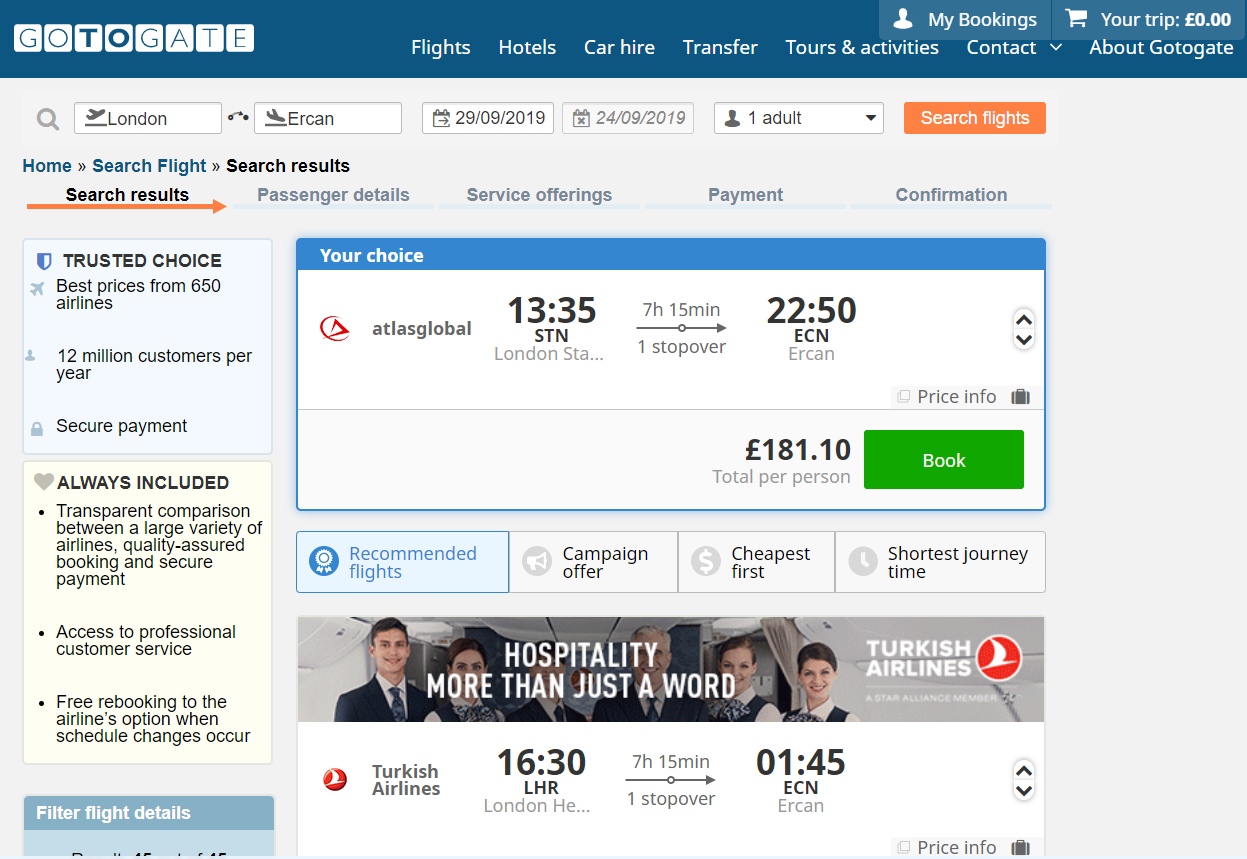
Task: Open the Hotels menu item
Action: coord(527,47)
